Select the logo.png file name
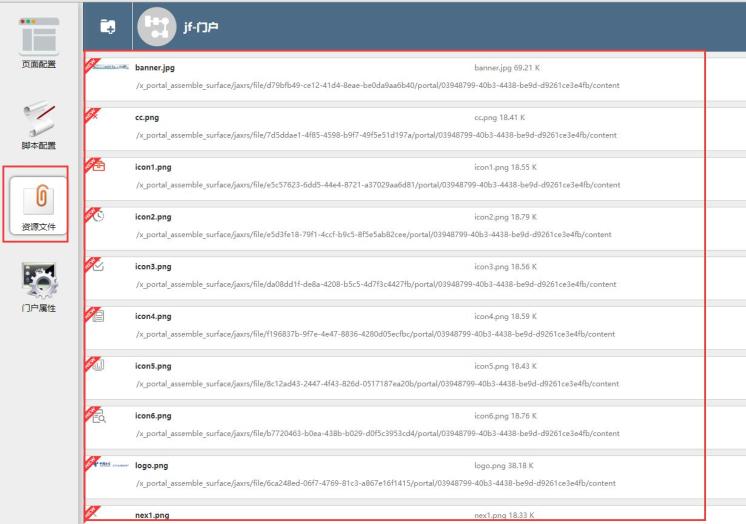Viewport: 746px width, 524px height. 151,465
